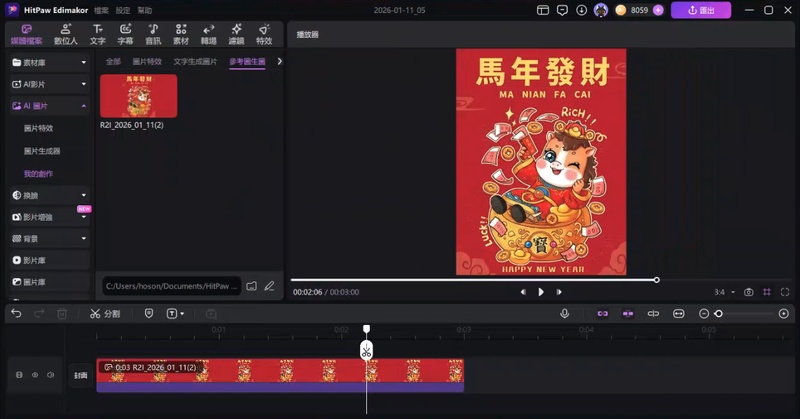
Task: Open 圖片庫 in the sidebar
Action: point(49,282)
